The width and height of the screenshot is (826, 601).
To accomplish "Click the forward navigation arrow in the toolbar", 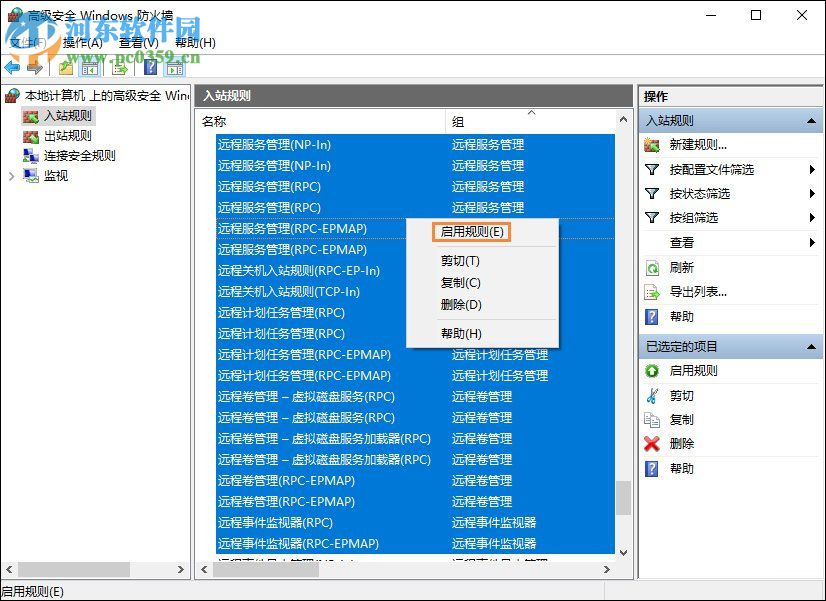I will pos(34,68).
